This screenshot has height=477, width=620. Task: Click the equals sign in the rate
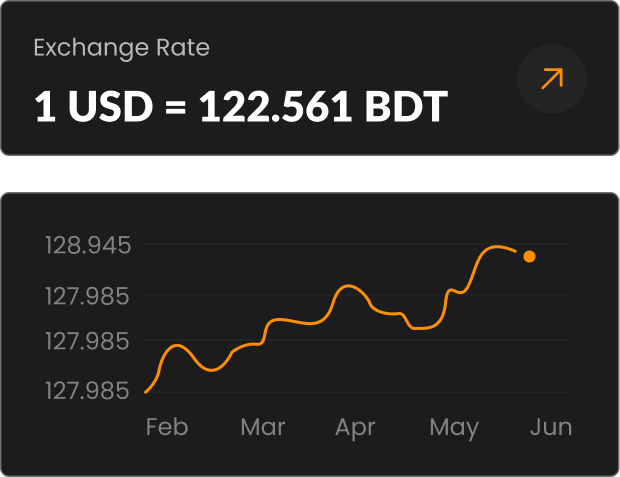click(x=173, y=108)
